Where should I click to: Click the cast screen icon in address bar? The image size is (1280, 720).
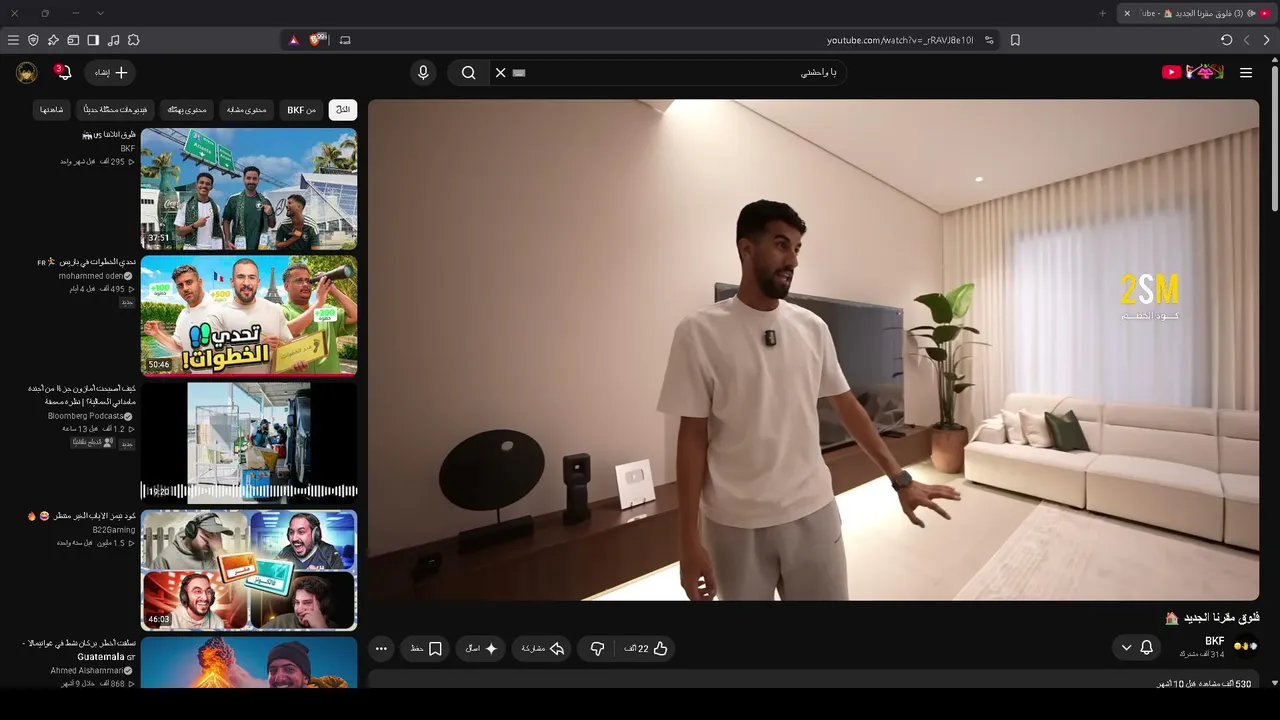click(345, 40)
